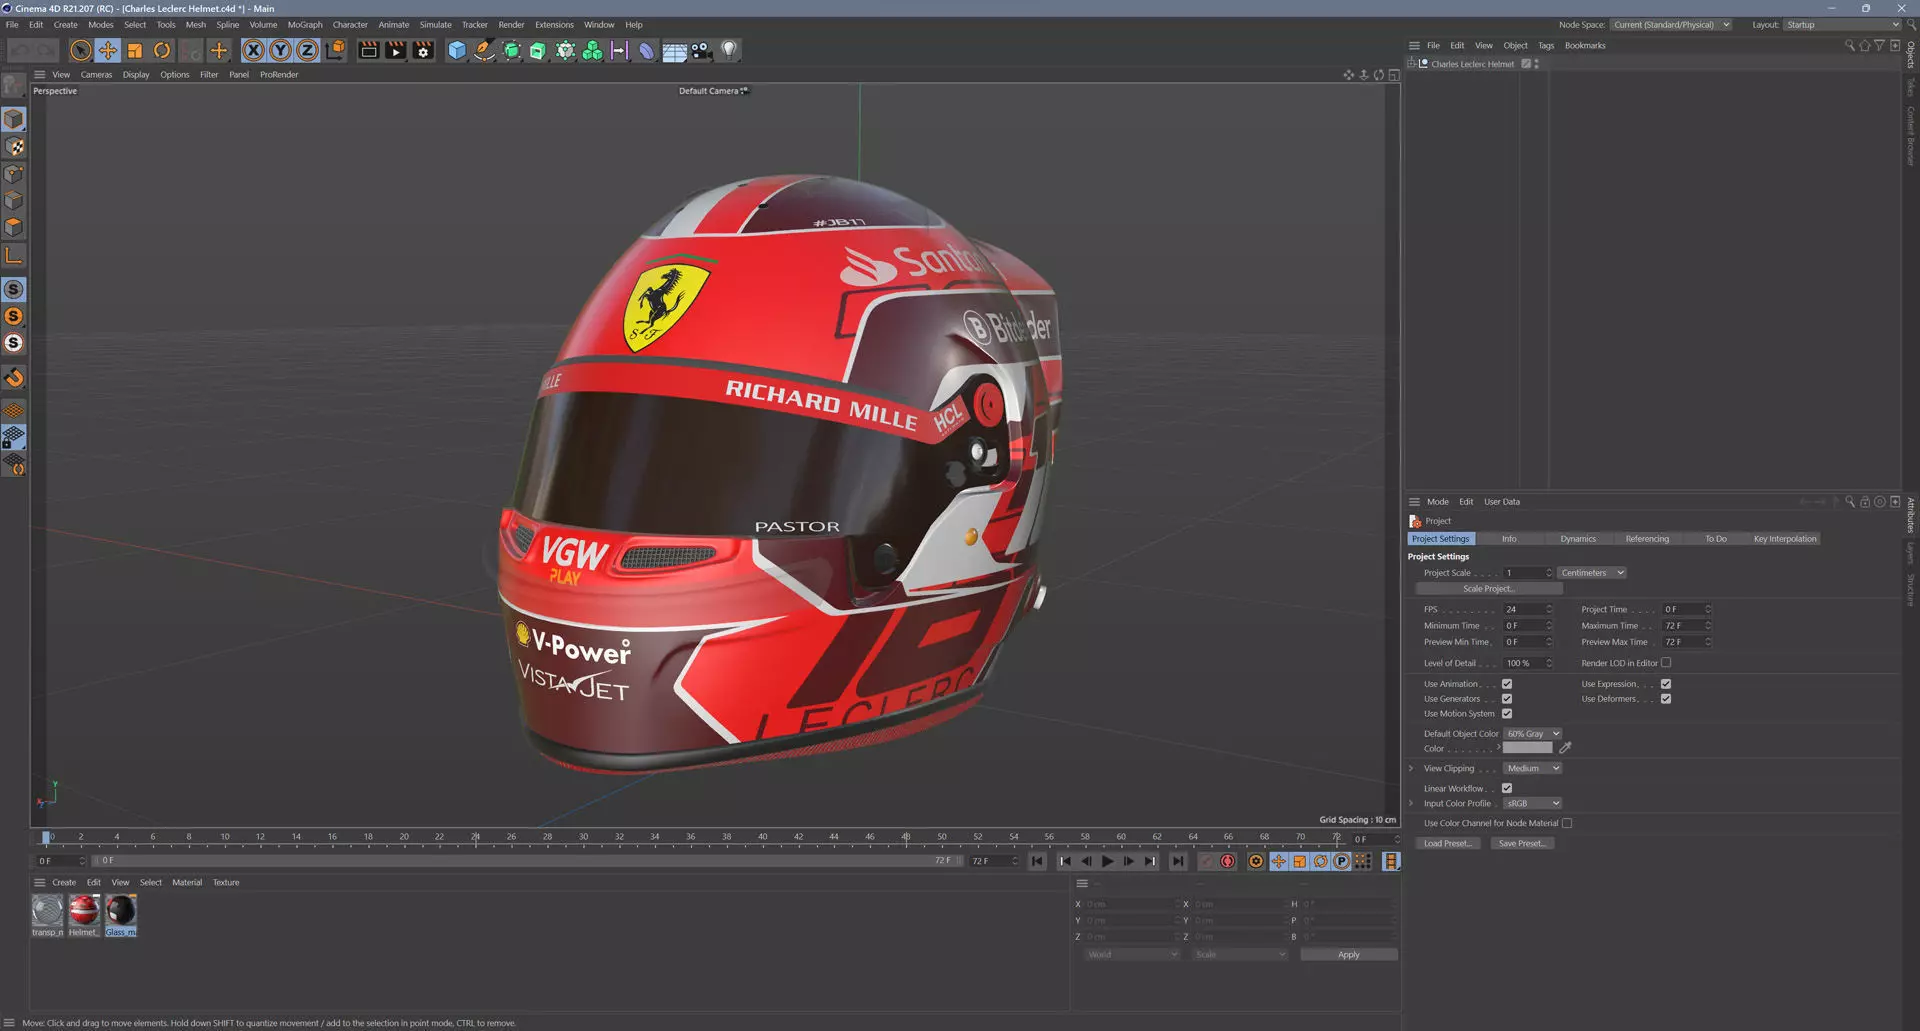Toggle the Parameter keyframe P button
This screenshot has height=1031, width=1920.
point(1341,861)
